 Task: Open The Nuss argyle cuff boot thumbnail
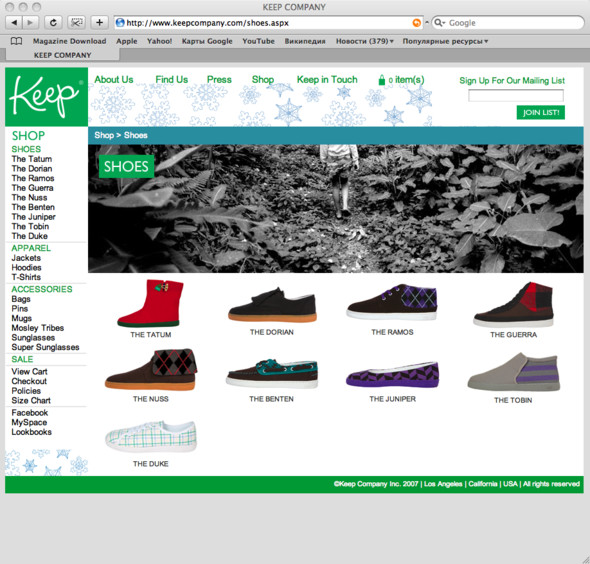coord(151,369)
